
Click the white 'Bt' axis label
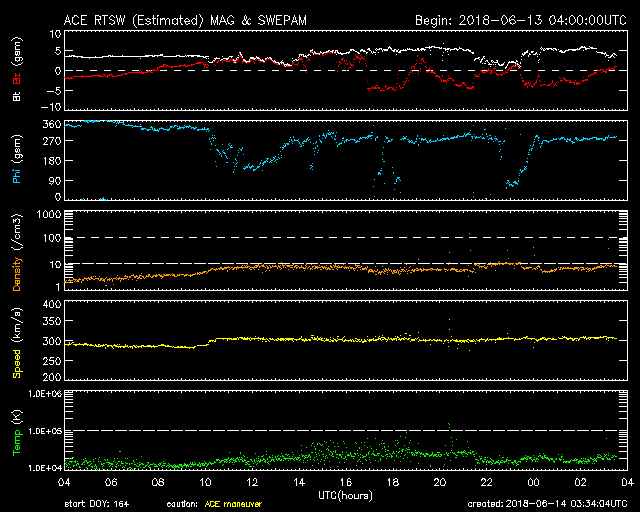(x=17, y=96)
